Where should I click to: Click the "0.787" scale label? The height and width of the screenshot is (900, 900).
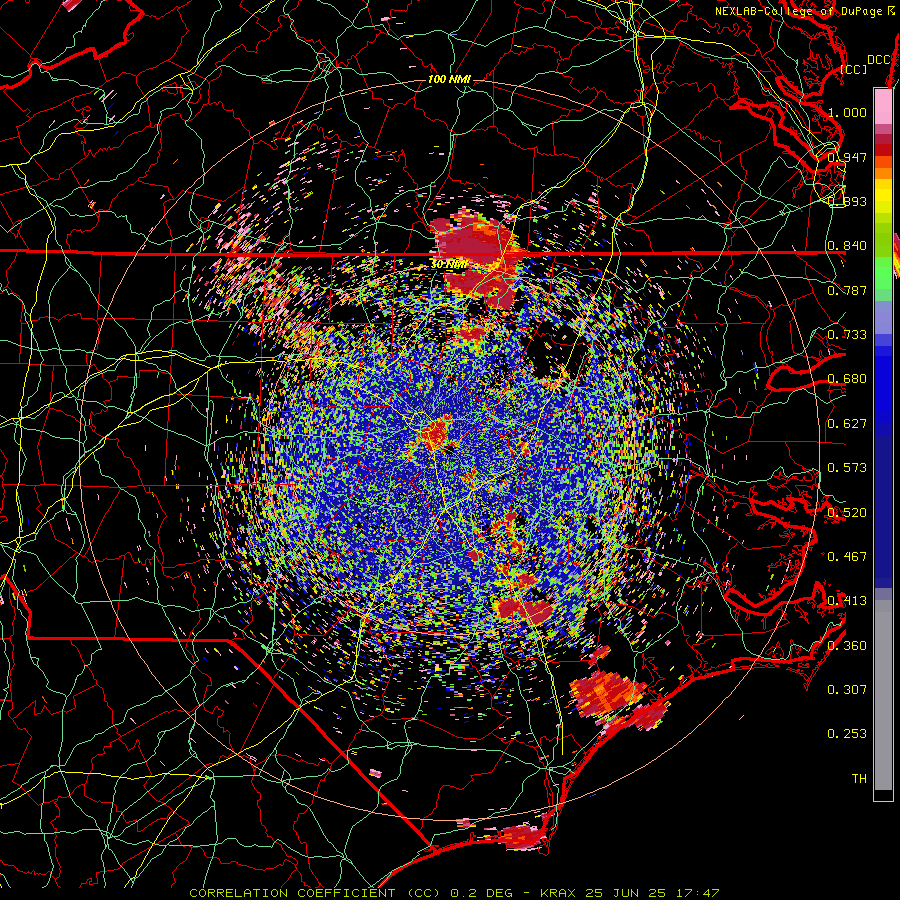[847, 290]
